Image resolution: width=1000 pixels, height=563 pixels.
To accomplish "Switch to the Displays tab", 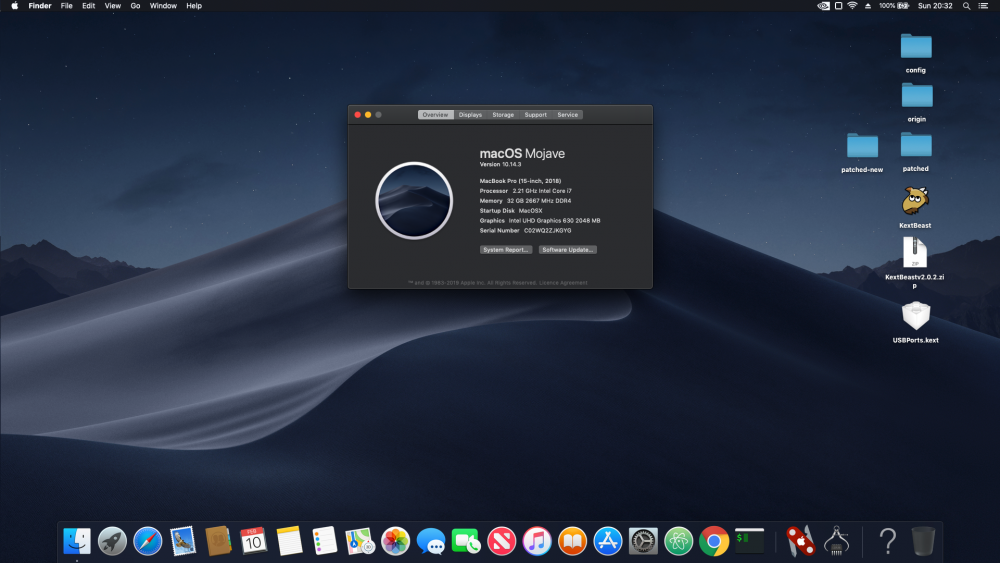I will coord(471,115).
